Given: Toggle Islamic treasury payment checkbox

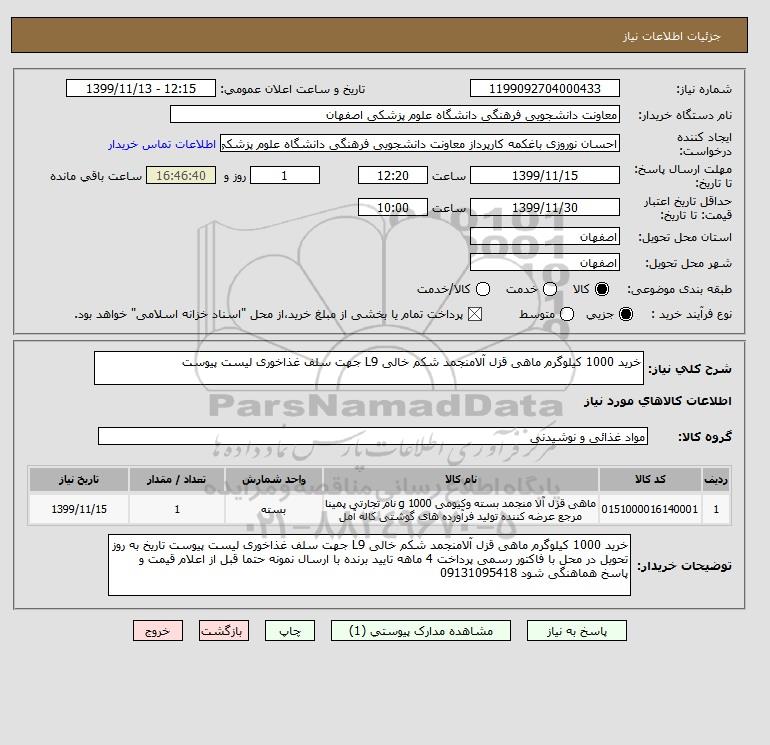Looking at the screenshot, I should pos(475,314).
